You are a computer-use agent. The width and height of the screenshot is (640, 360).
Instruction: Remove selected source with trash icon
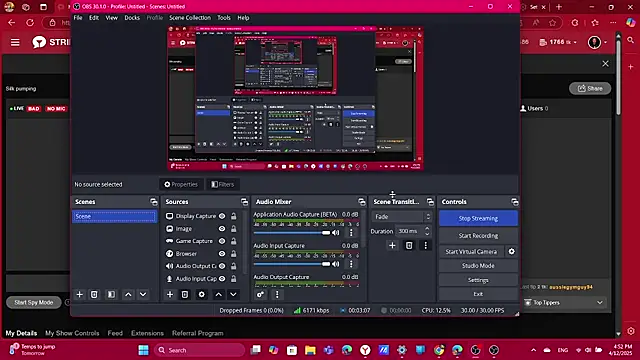[x=185, y=294]
